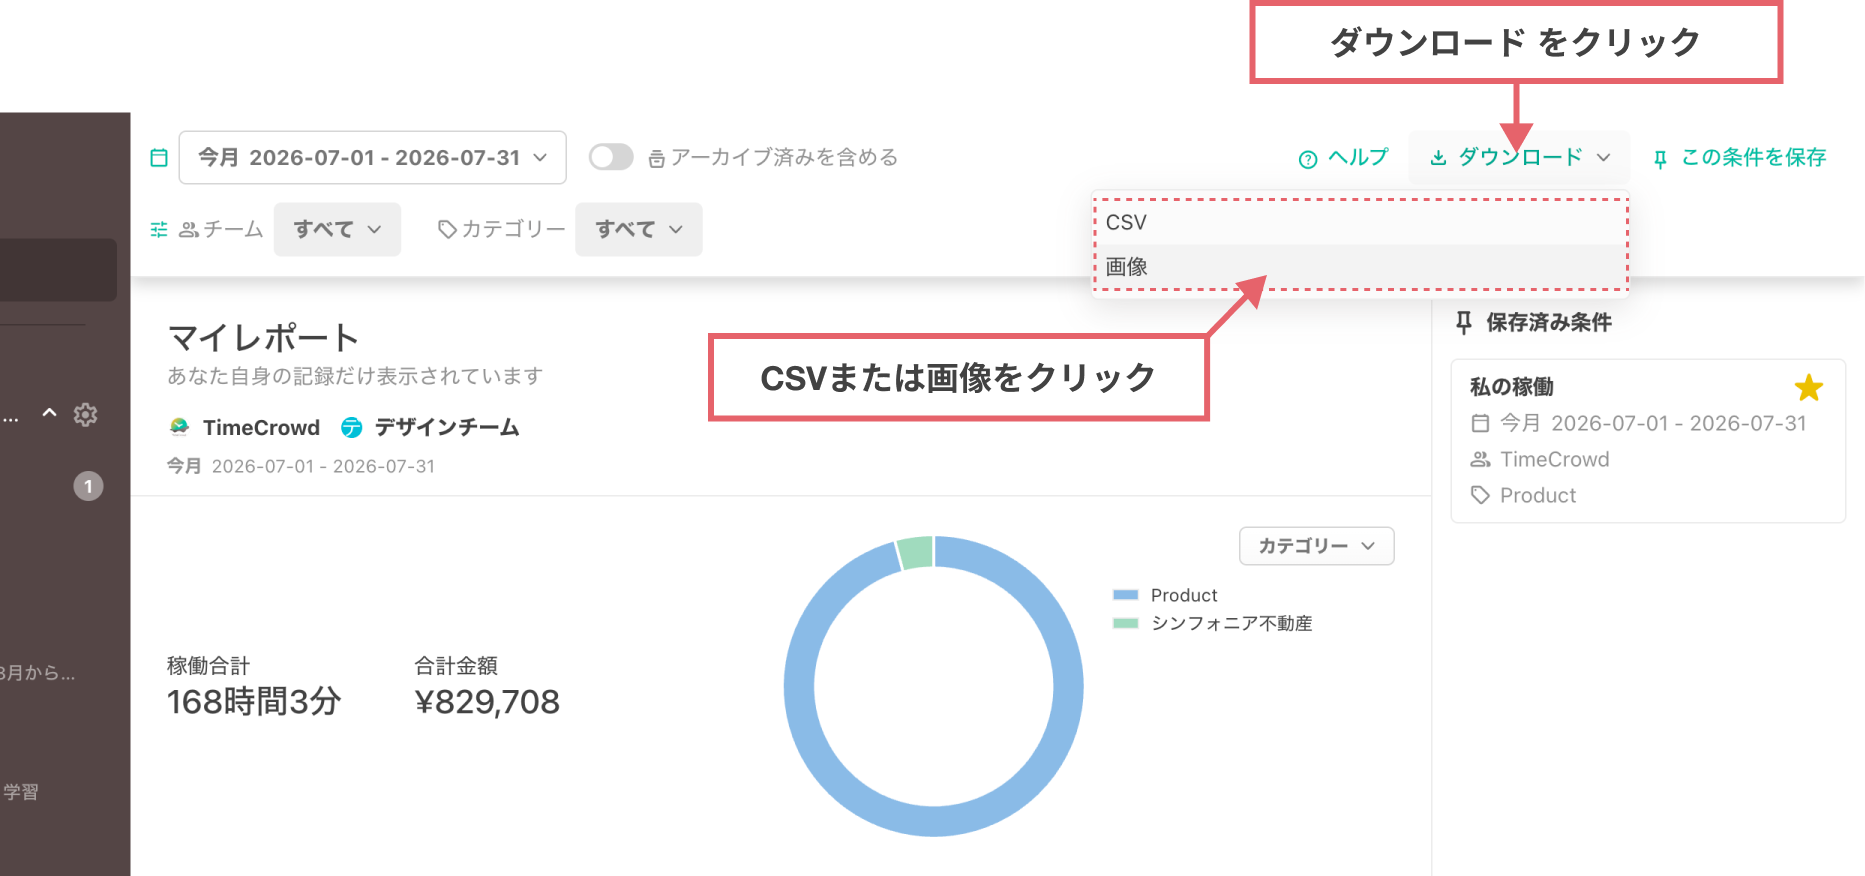Click the people icon beside チーム label
1865x876 pixels.
pyautogui.click(x=189, y=230)
